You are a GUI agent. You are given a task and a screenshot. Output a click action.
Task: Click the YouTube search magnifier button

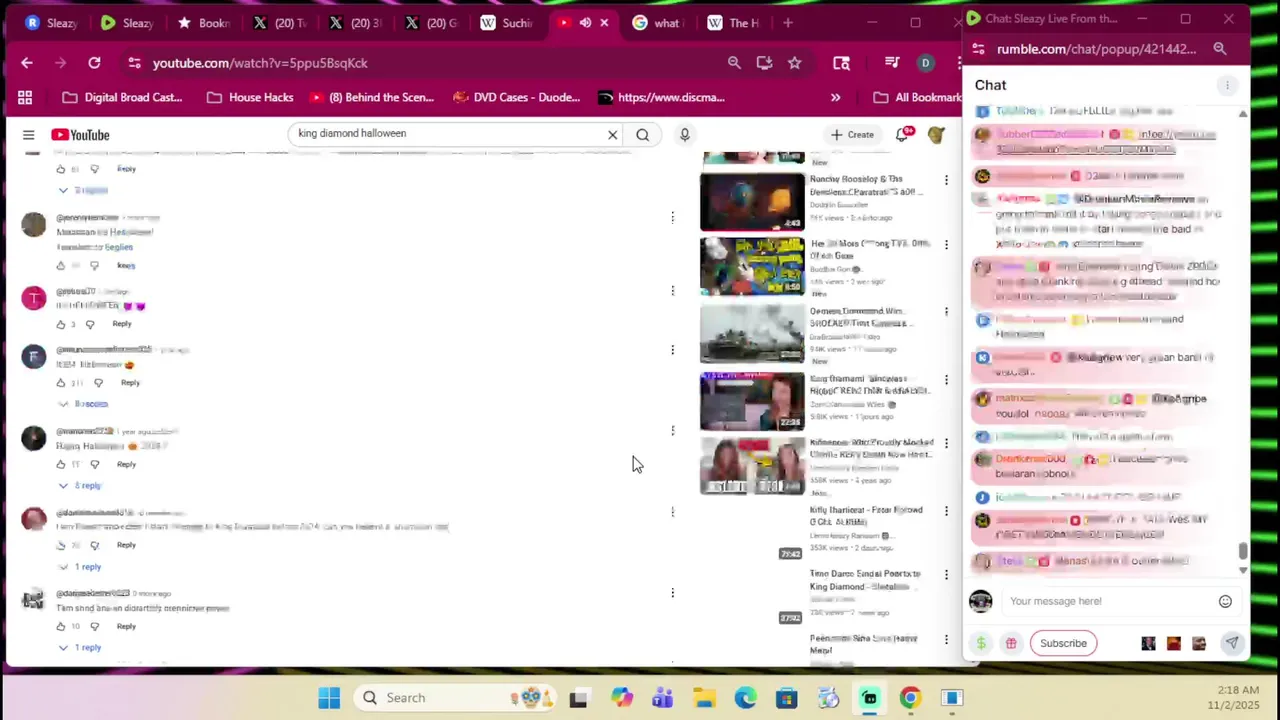tap(643, 135)
